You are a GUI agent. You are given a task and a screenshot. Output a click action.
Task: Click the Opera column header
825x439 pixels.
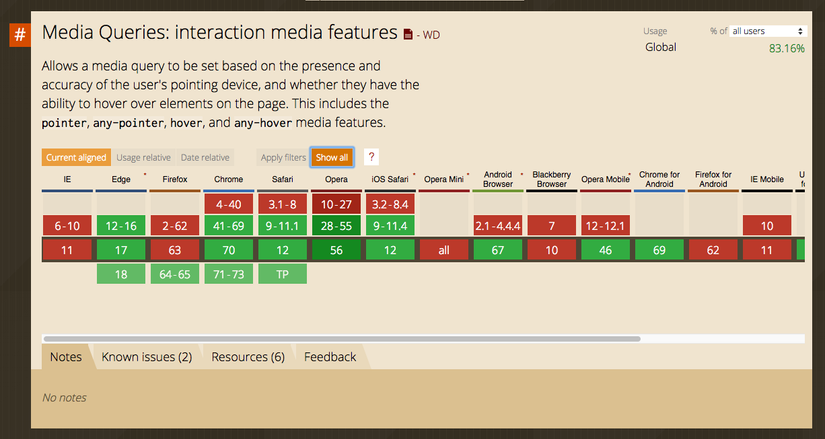(x=336, y=179)
